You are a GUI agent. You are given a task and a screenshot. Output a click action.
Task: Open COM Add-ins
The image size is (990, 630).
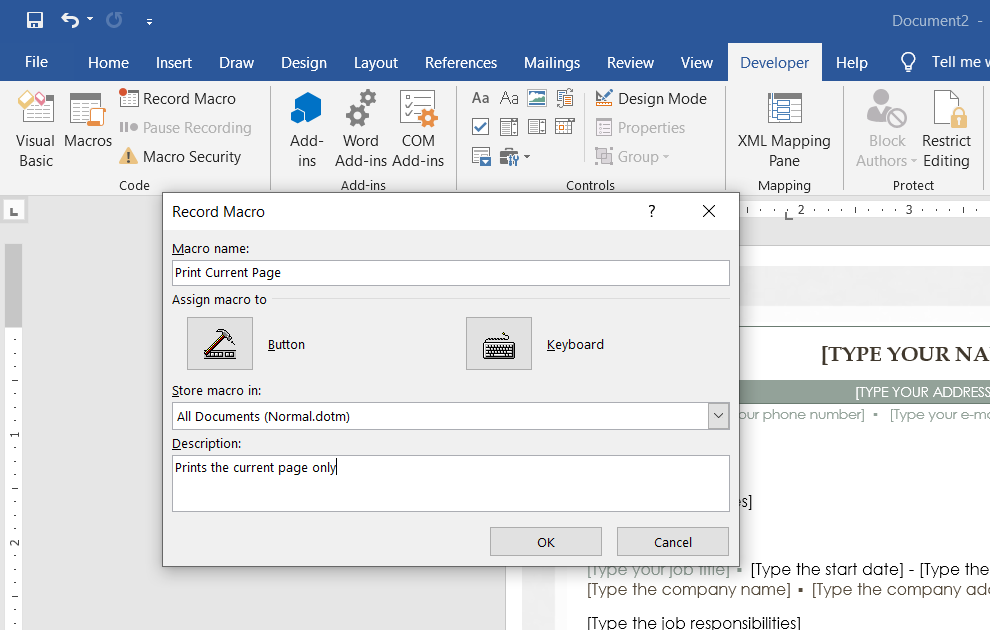click(418, 110)
